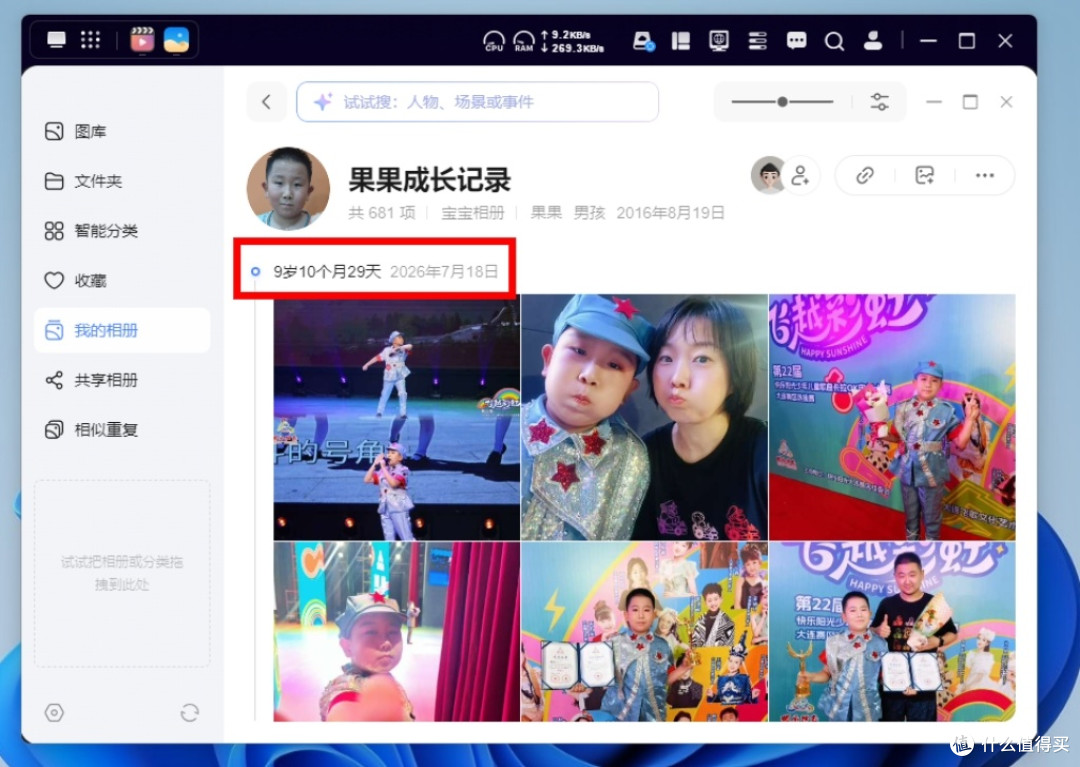Open the storage drive status icon

pos(643,41)
